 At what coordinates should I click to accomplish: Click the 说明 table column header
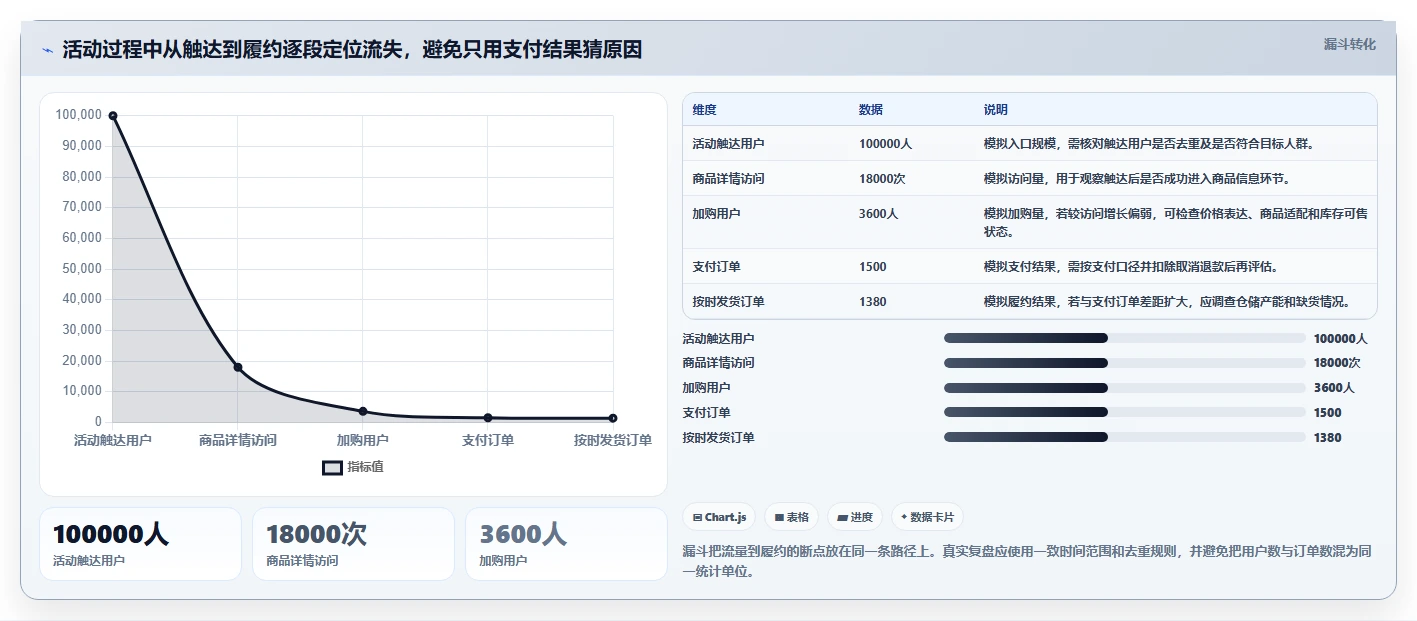[x=995, y=110]
